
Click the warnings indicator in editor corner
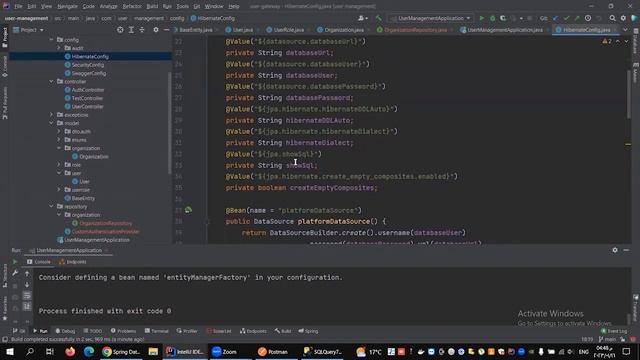pos(607,41)
